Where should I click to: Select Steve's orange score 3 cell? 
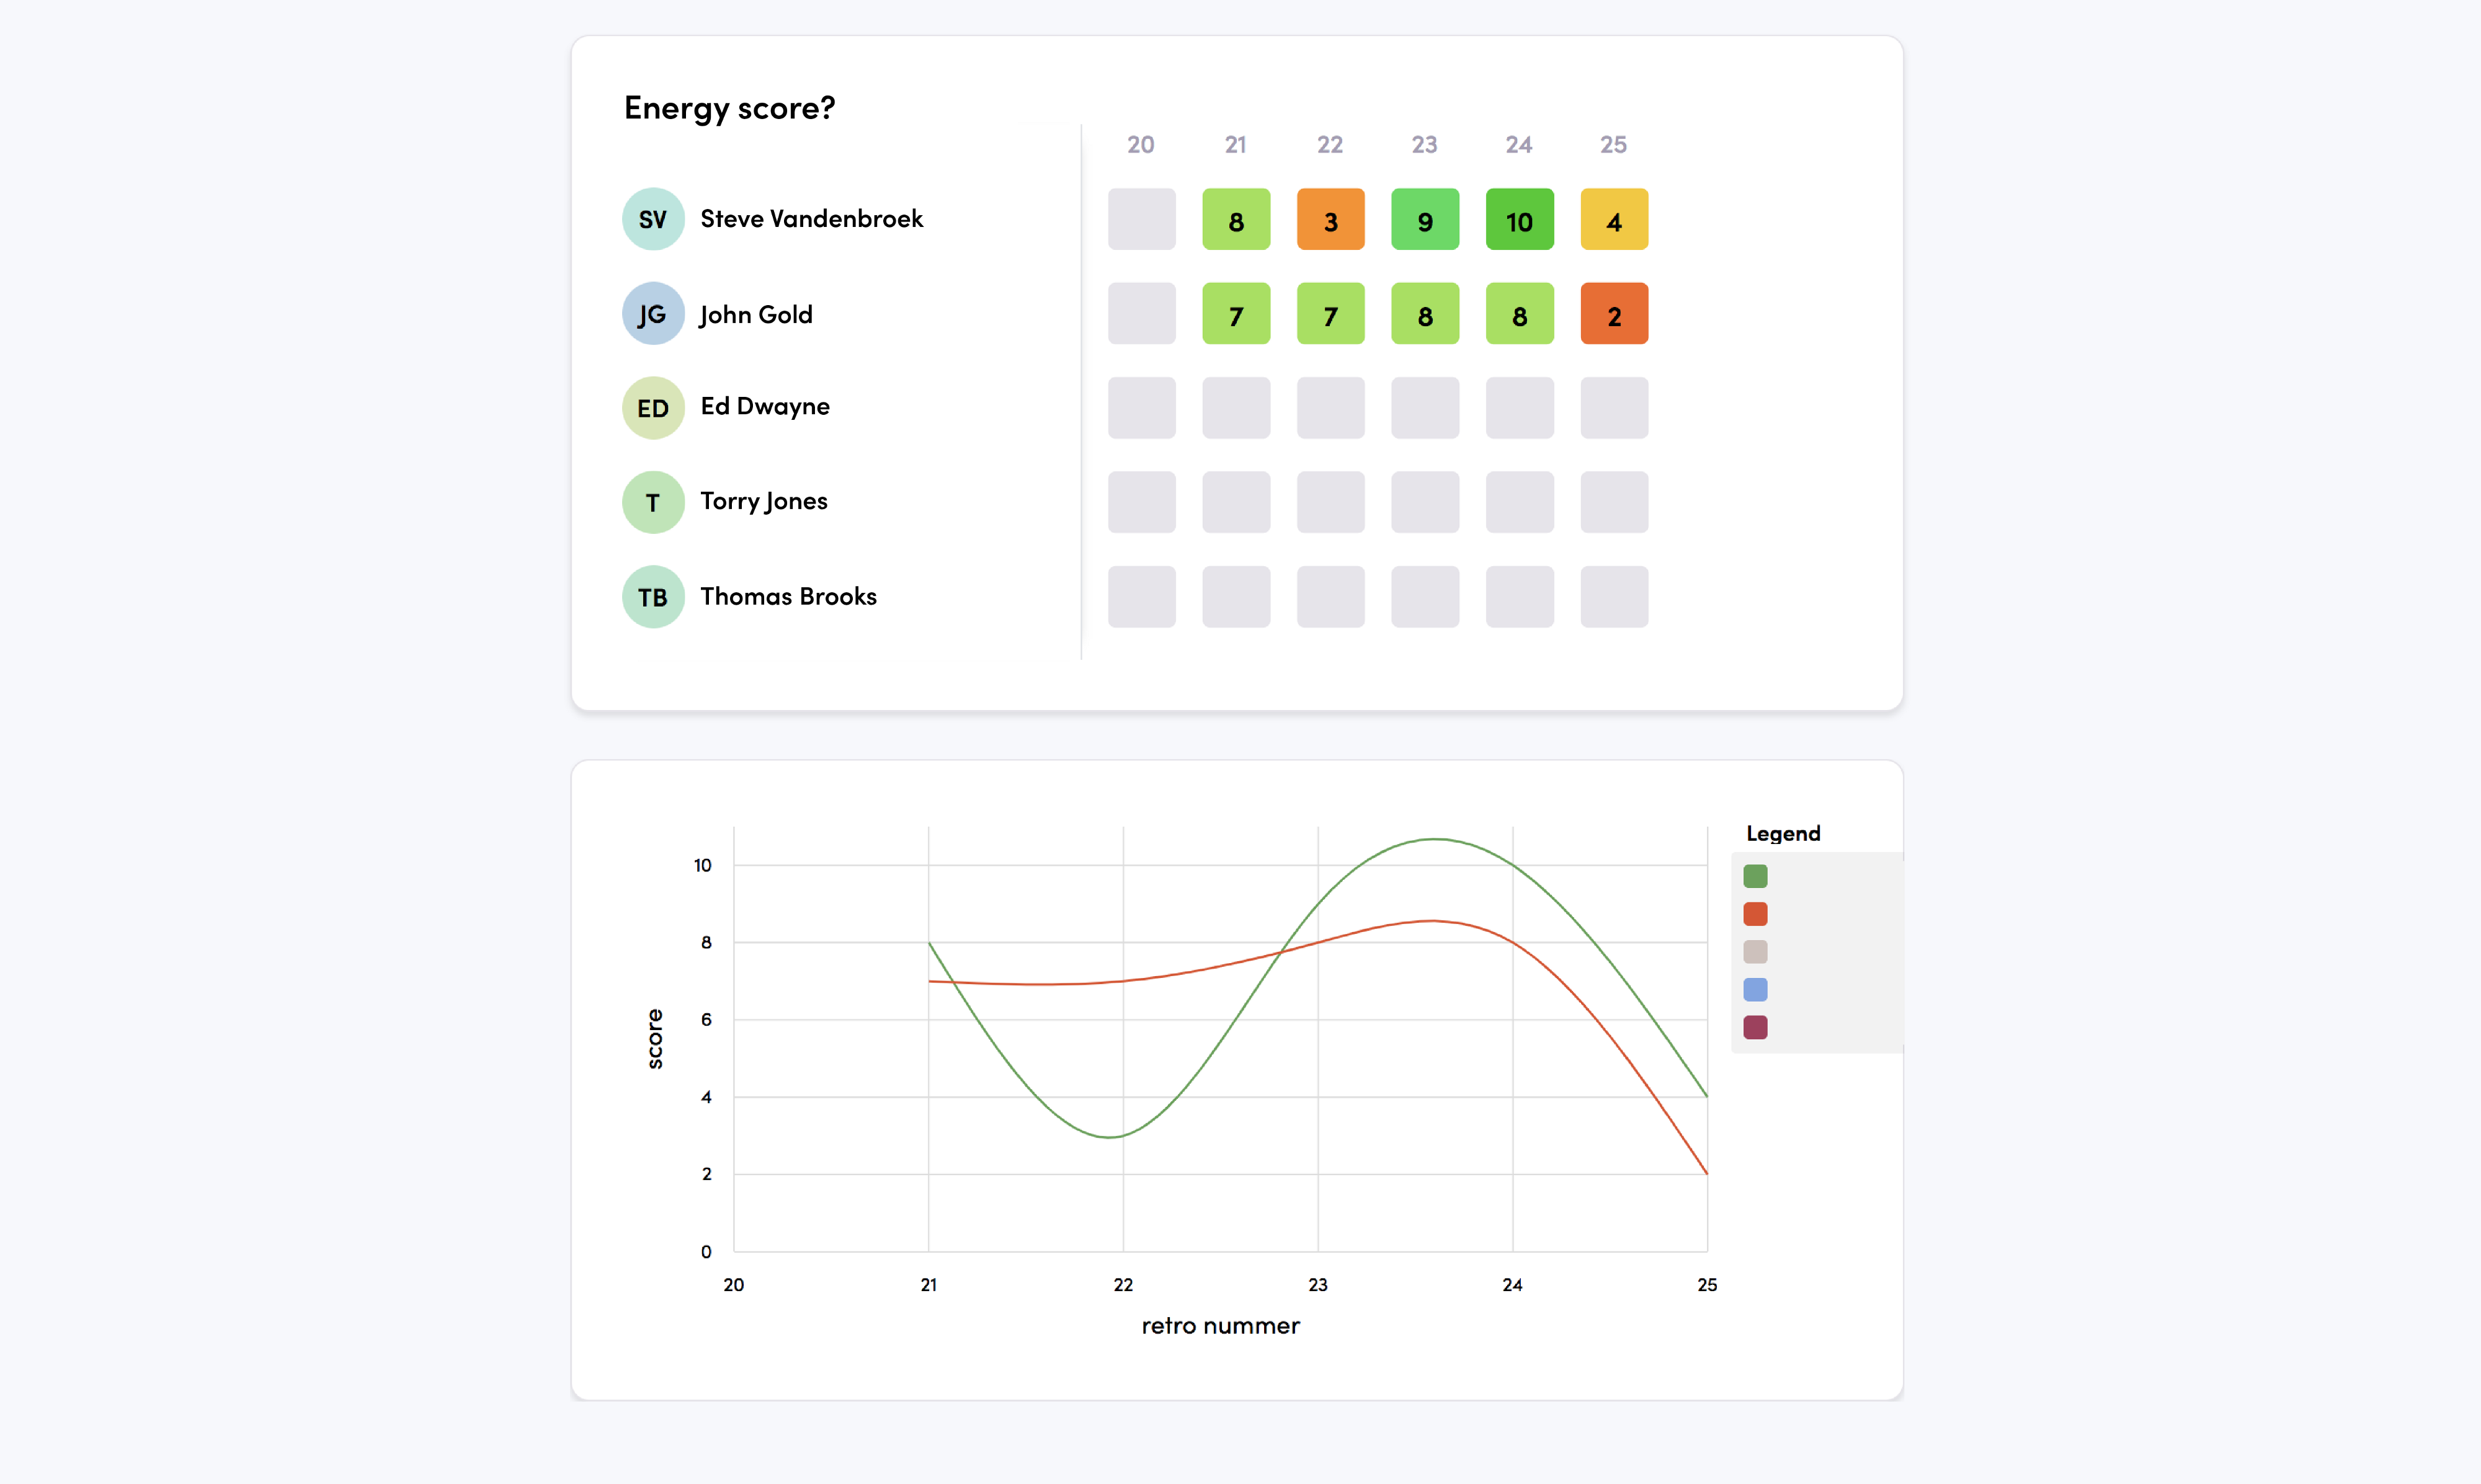tap(1330, 219)
